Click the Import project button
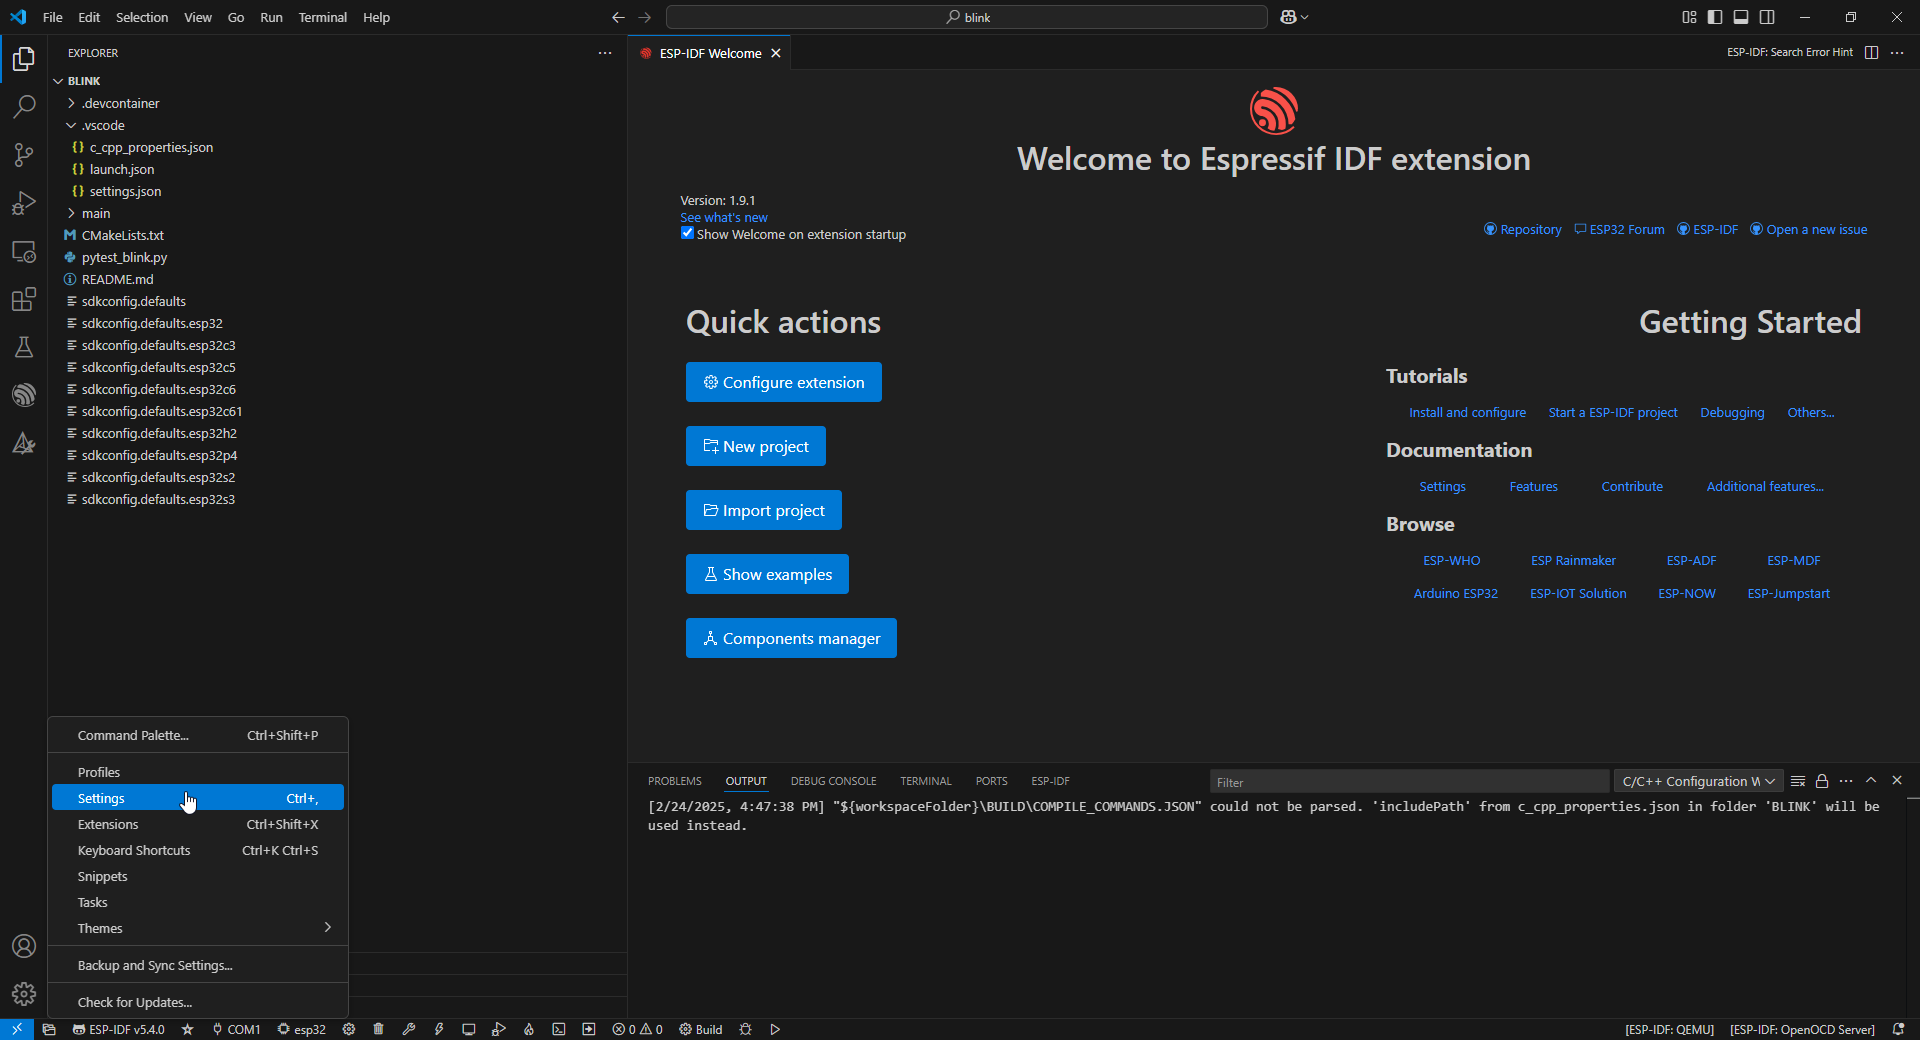 coord(764,510)
